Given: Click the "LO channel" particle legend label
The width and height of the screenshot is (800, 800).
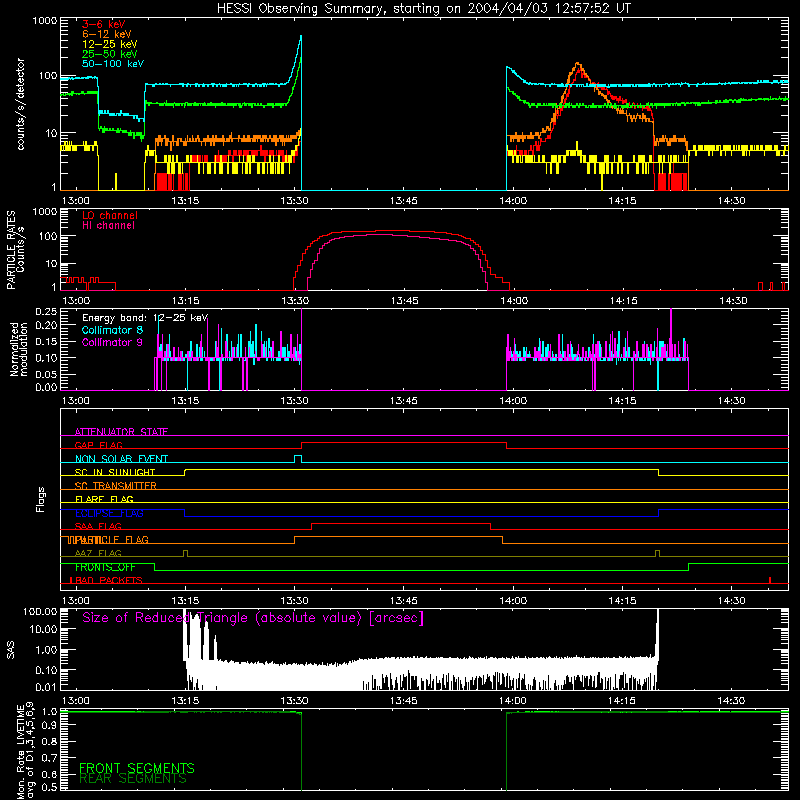Looking at the screenshot, I should click(110, 215).
